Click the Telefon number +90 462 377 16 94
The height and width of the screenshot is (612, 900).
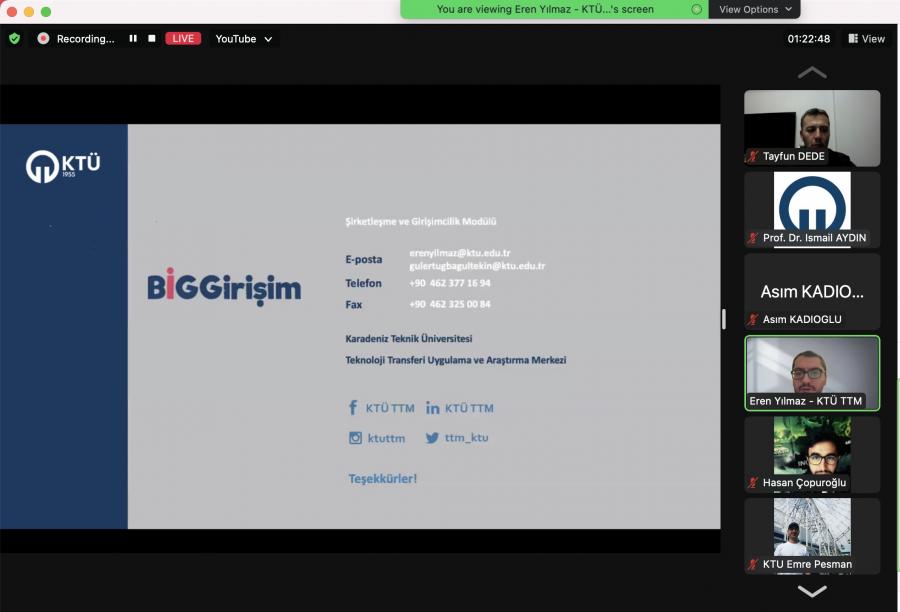click(x=450, y=283)
